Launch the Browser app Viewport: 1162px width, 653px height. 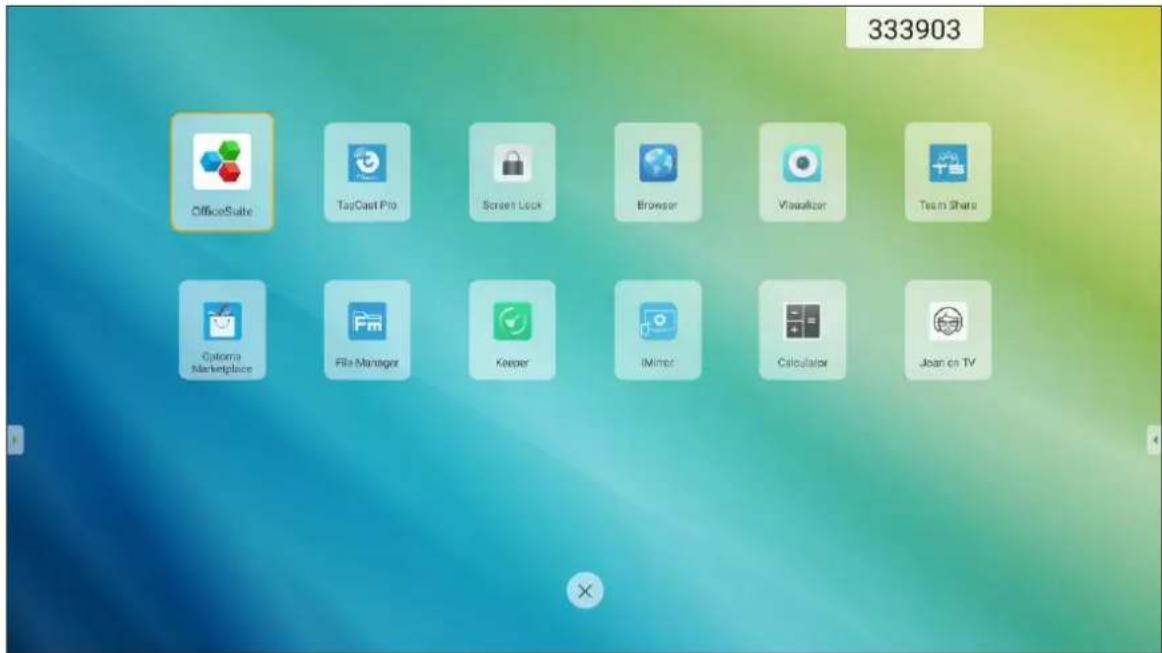click(657, 172)
